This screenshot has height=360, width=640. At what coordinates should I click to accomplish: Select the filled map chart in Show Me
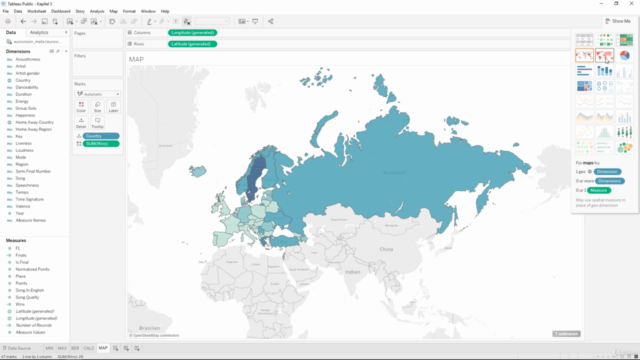point(604,55)
